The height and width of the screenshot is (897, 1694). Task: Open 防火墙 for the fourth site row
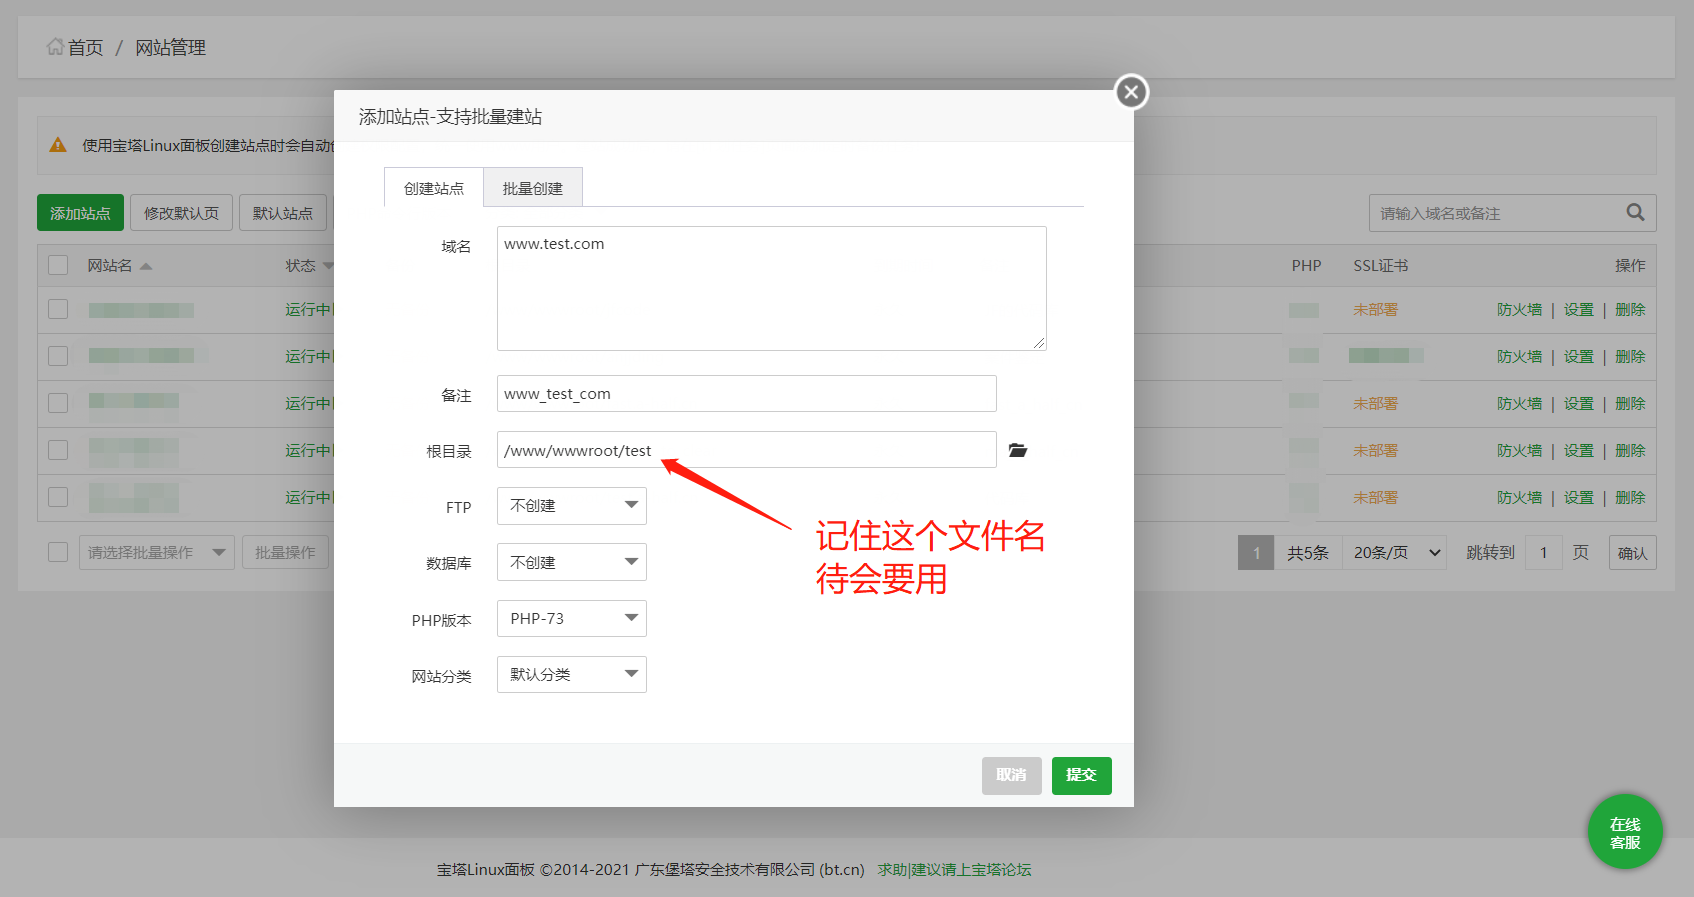pyautogui.click(x=1519, y=451)
